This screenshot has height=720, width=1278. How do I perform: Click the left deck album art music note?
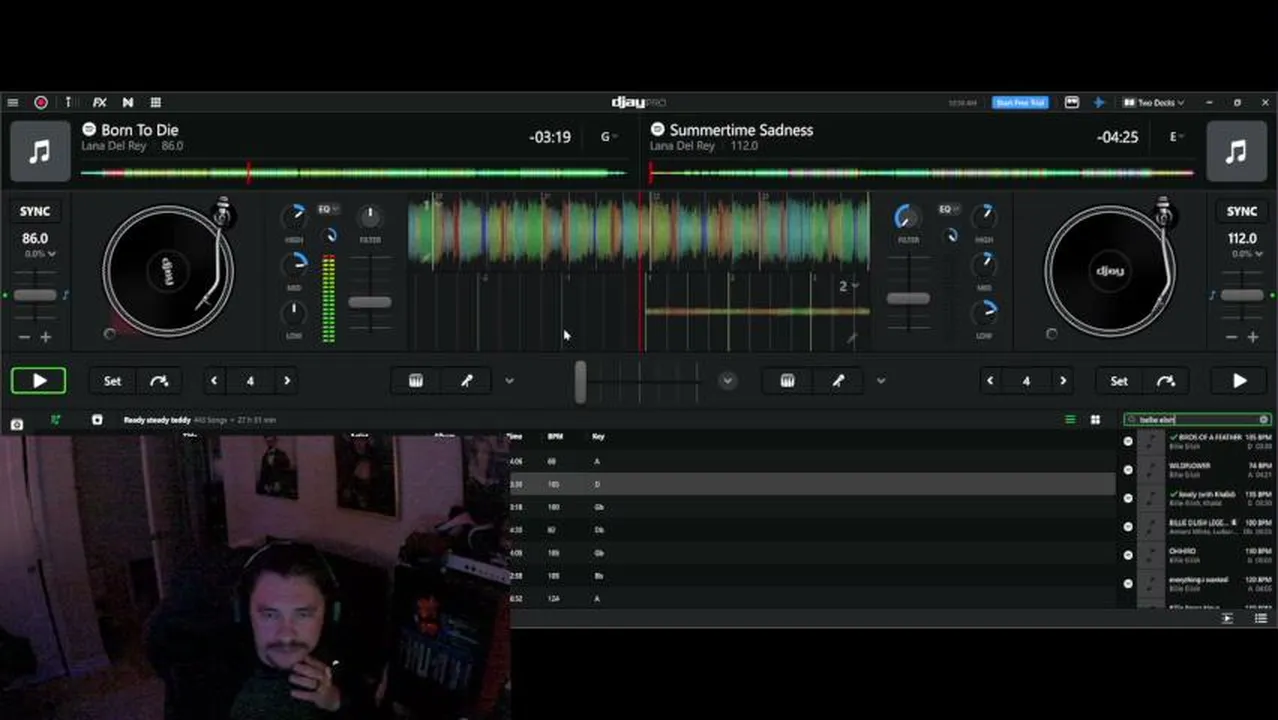click(x=40, y=151)
